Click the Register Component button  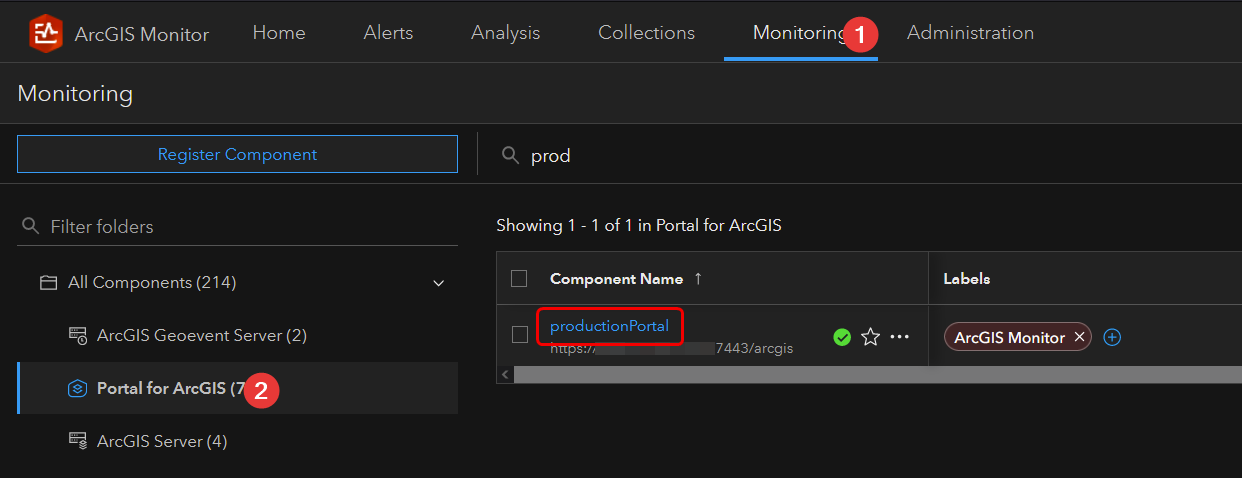(237, 155)
